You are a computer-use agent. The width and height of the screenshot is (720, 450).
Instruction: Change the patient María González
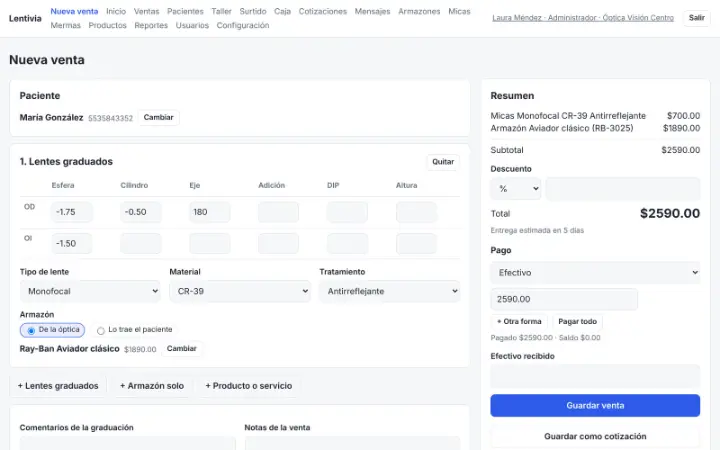point(158,118)
